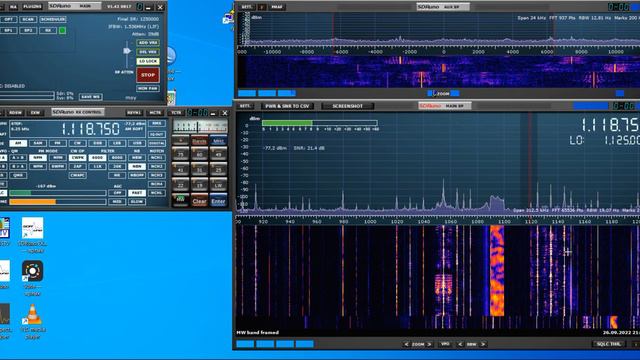The width and height of the screenshot is (640, 360).
Task: Toggle the RX control window button
Action: pos(48,30)
